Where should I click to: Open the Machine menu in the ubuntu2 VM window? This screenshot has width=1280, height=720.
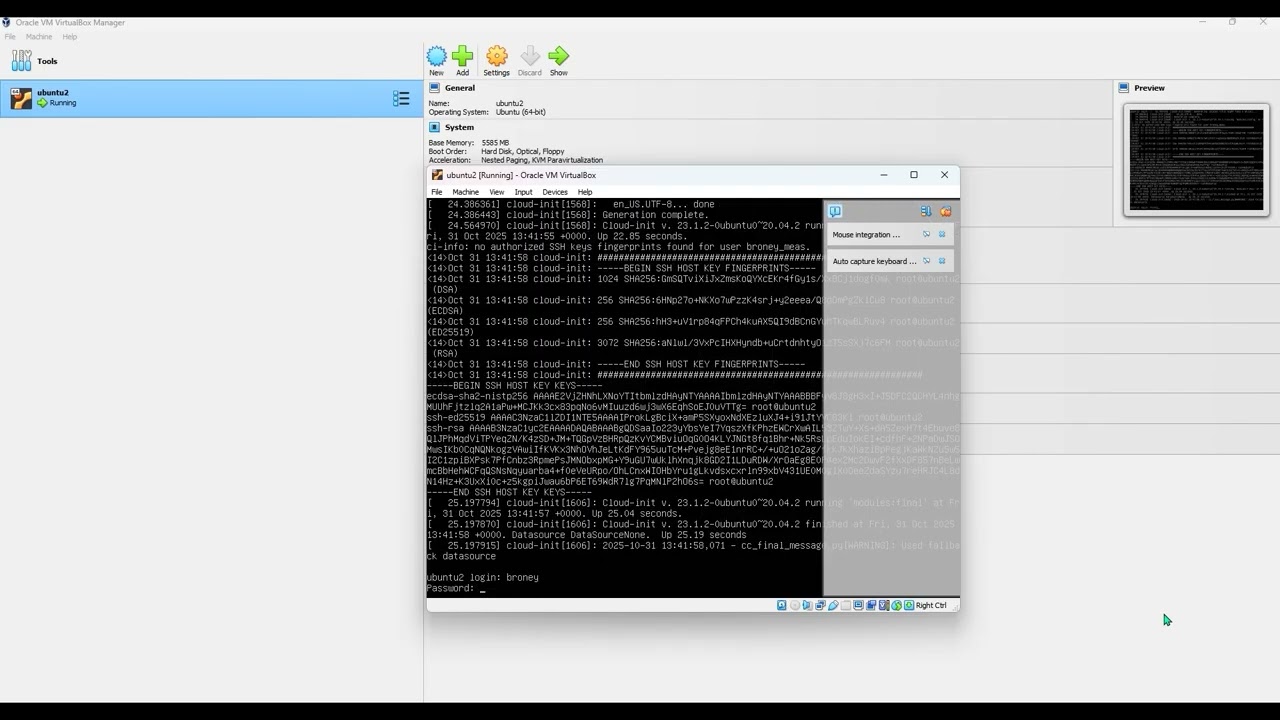465,192
